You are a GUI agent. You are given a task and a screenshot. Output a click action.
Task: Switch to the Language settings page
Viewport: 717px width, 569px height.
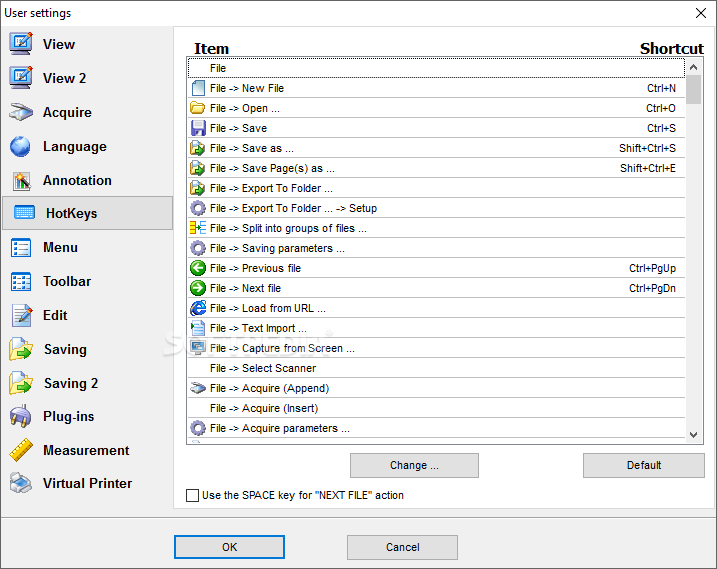click(75, 146)
